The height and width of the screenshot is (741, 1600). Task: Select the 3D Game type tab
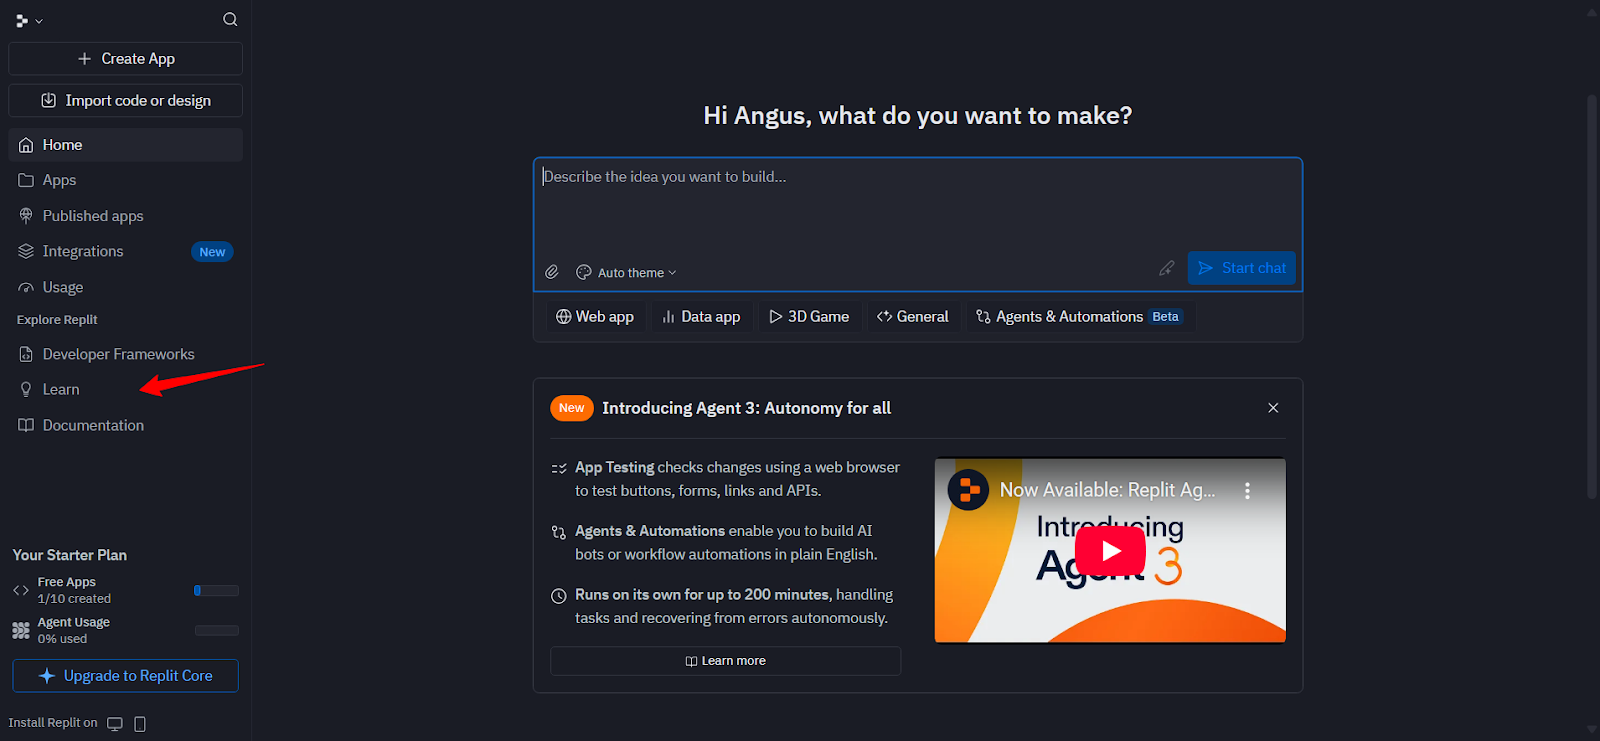(x=809, y=317)
